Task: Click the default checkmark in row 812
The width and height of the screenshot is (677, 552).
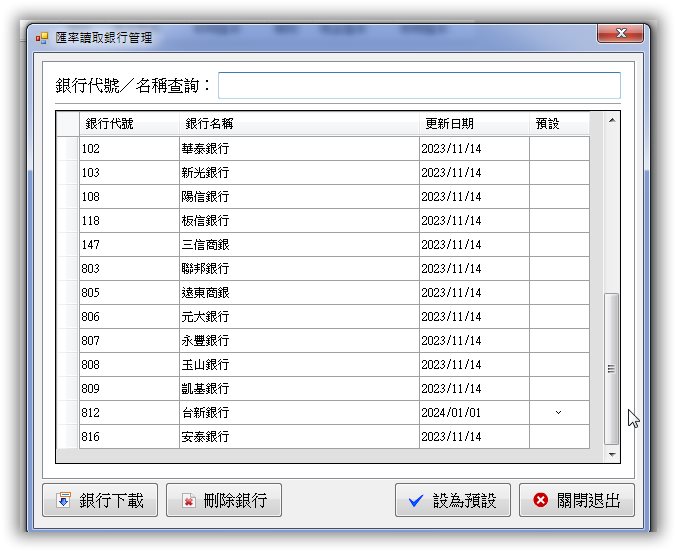Action: (558, 412)
